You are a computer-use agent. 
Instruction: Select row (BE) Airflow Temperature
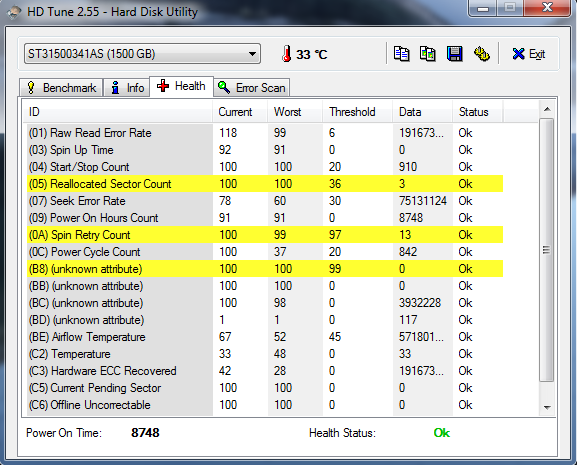(265, 337)
